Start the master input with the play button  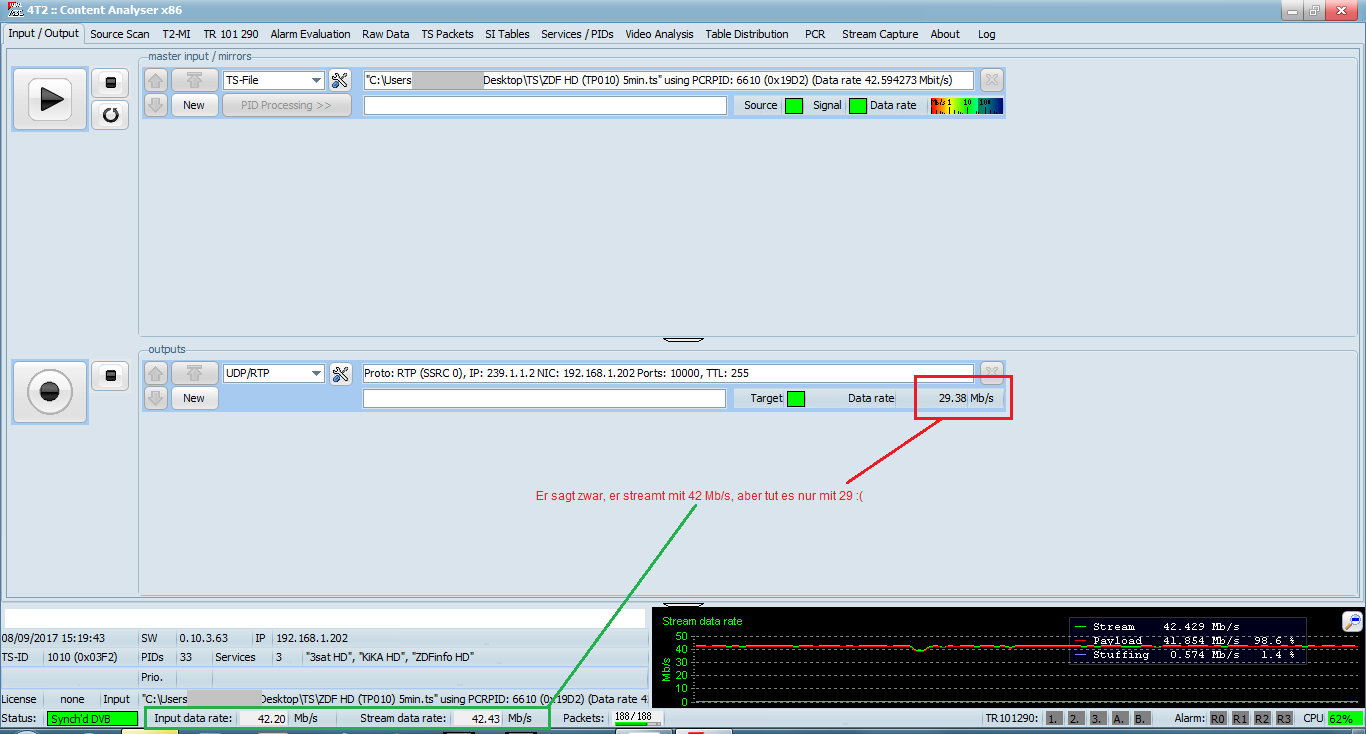click(49, 99)
